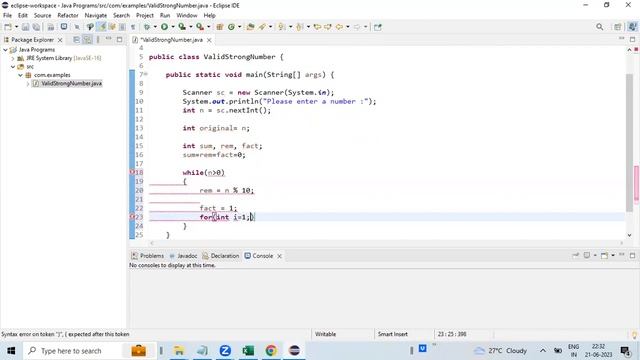Click the Debug bug icon

pyautogui.click(x=147, y=27)
